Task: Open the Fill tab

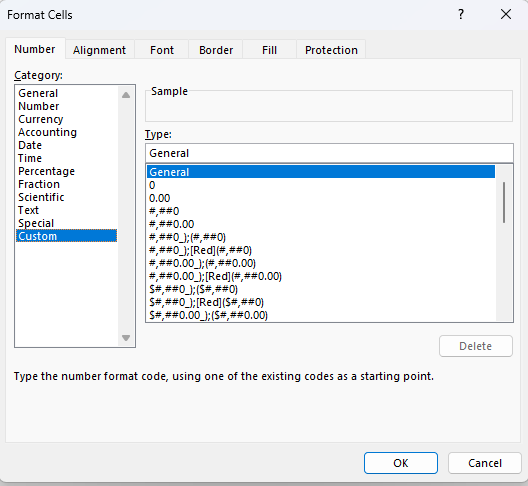Action: pos(269,50)
